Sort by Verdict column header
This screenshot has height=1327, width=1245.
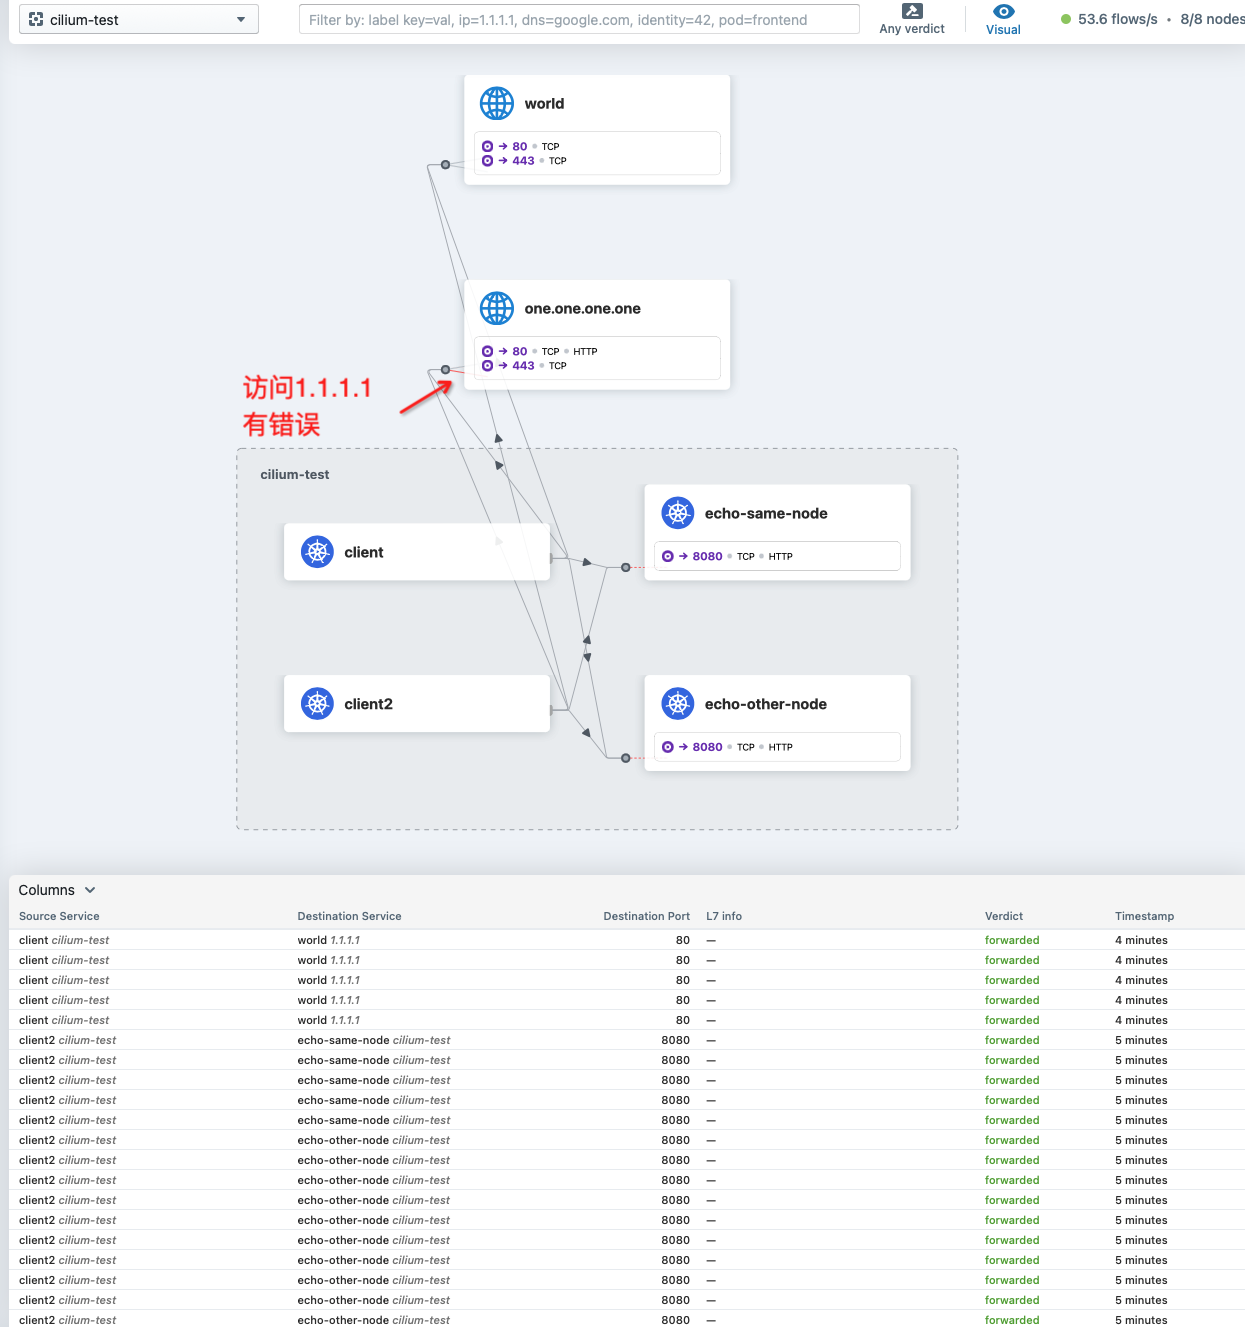[x=1003, y=916]
